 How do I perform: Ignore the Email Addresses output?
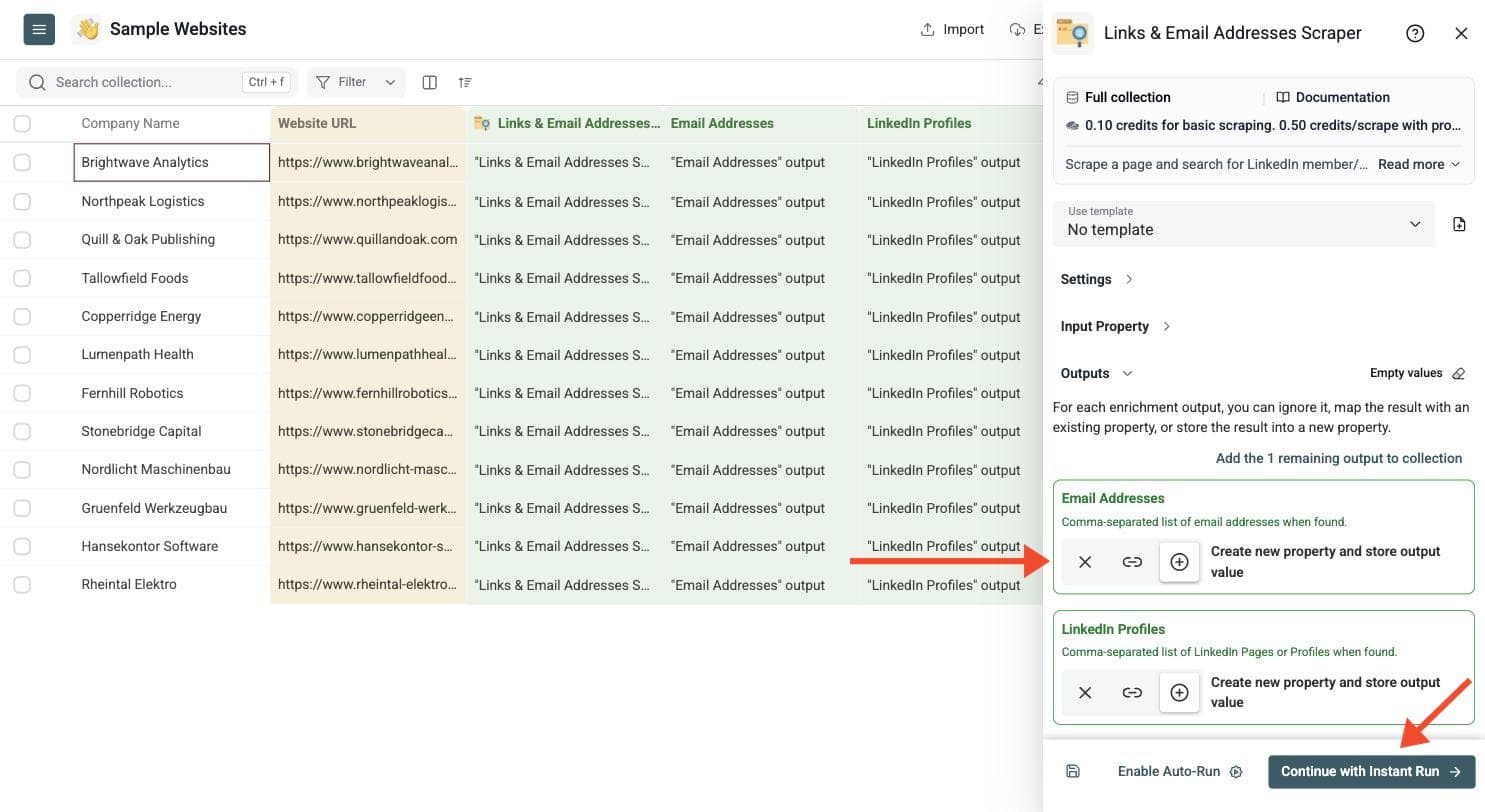pyautogui.click(x=1085, y=562)
